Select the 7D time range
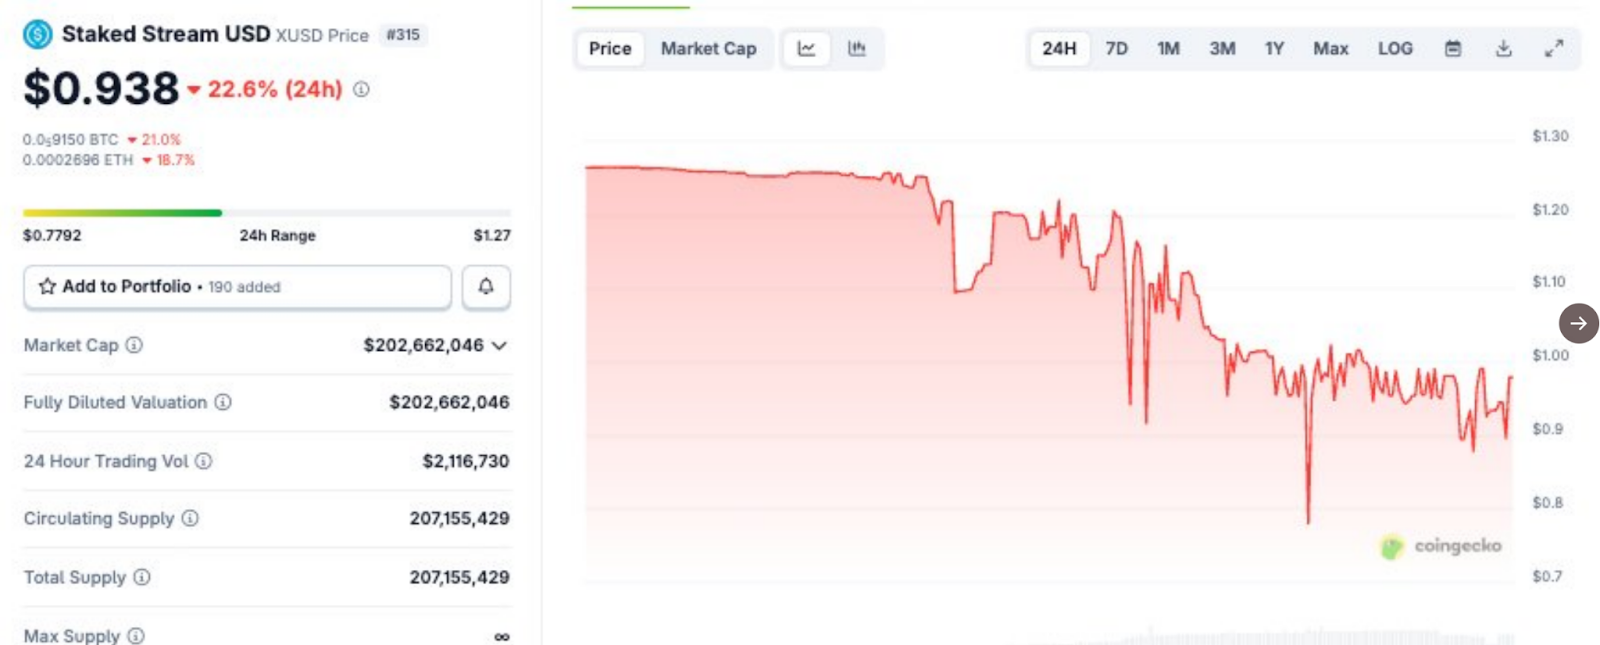Screen dimensions: 1600x645 tap(1116, 49)
